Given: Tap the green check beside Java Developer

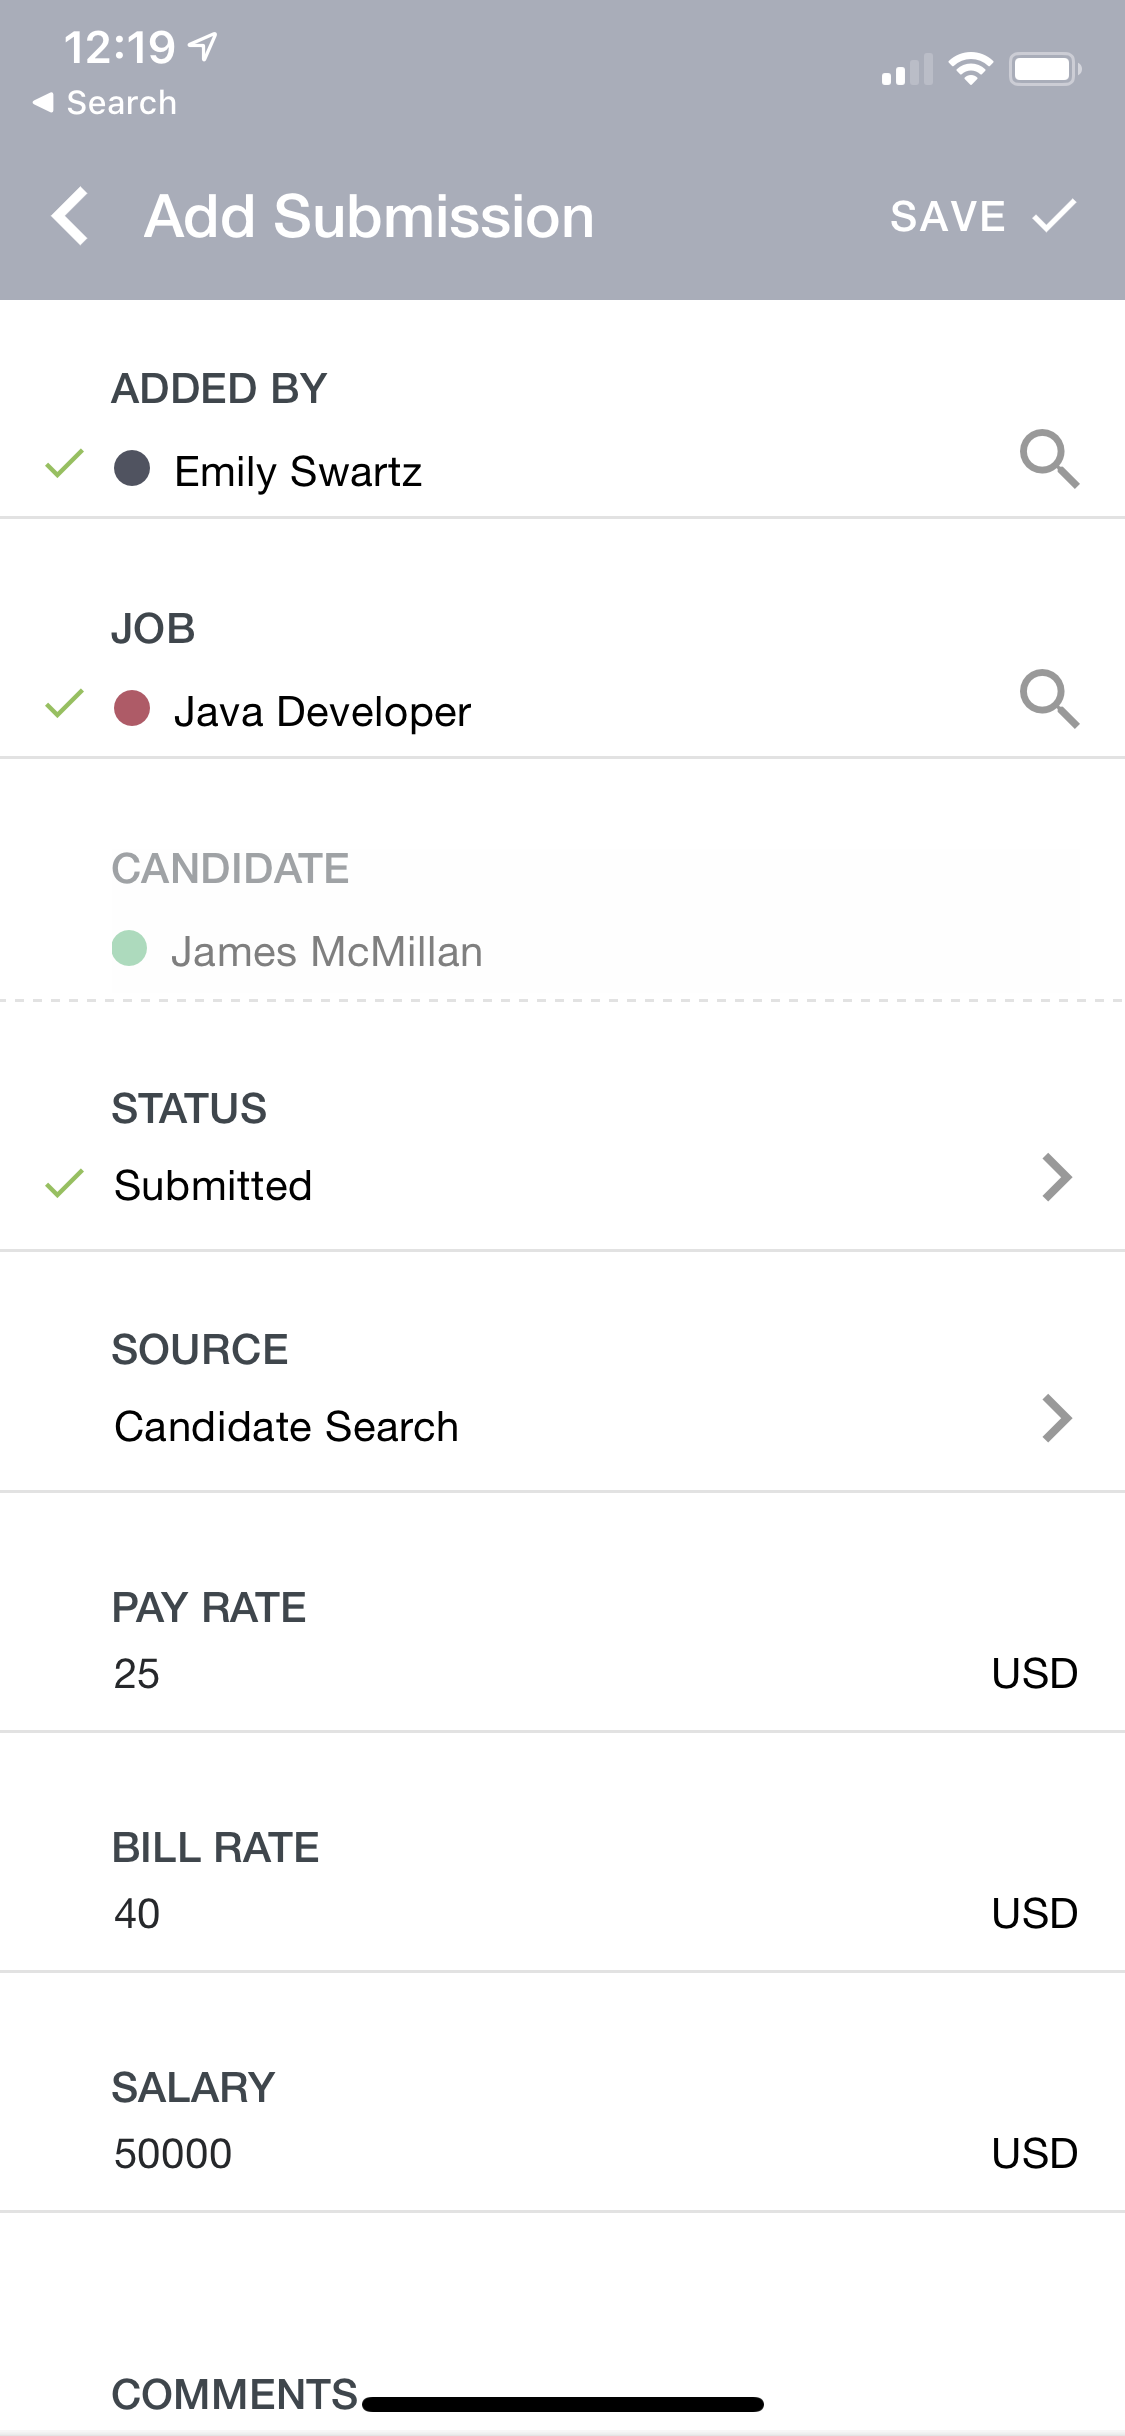Looking at the screenshot, I should tap(64, 704).
